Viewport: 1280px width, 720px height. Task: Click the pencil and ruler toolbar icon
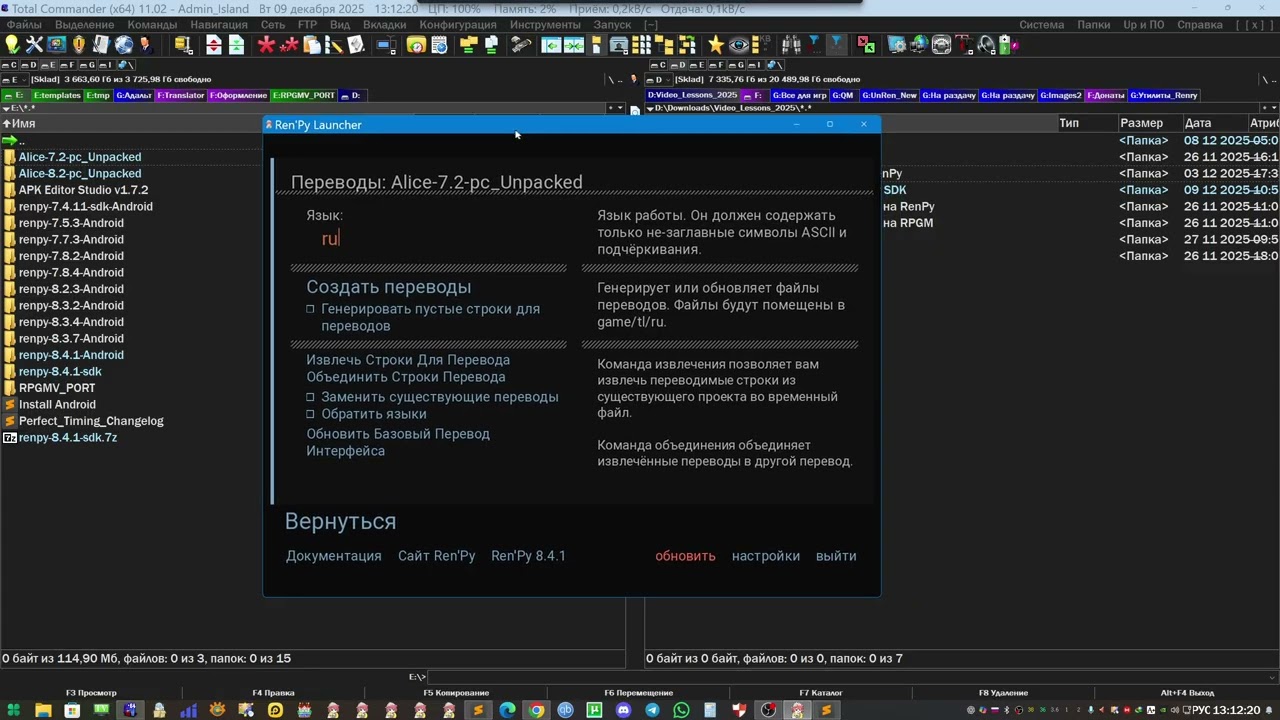(x=334, y=44)
